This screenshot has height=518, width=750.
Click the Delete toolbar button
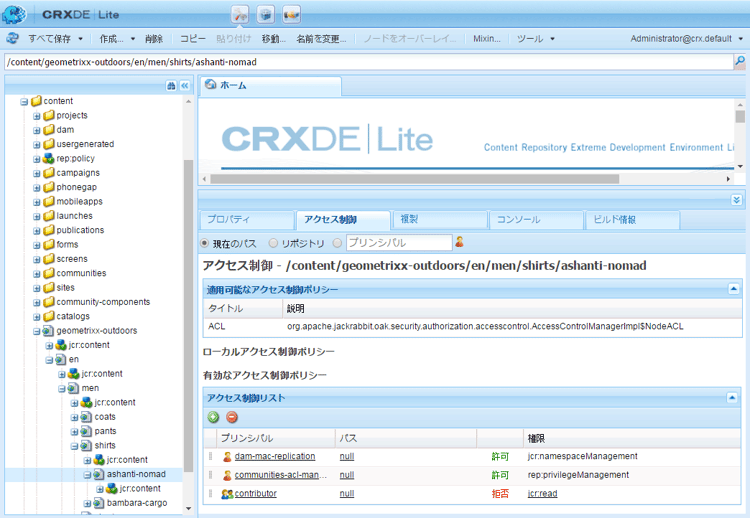point(154,39)
